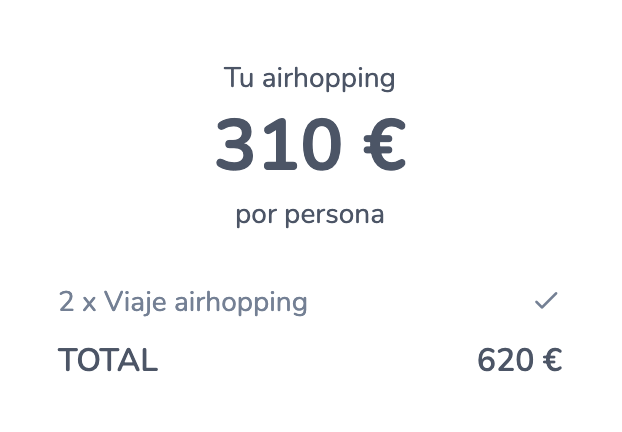Select the 'Tu airhopping' heading
Viewport: 622px width, 432px height.
coord(309,78)
